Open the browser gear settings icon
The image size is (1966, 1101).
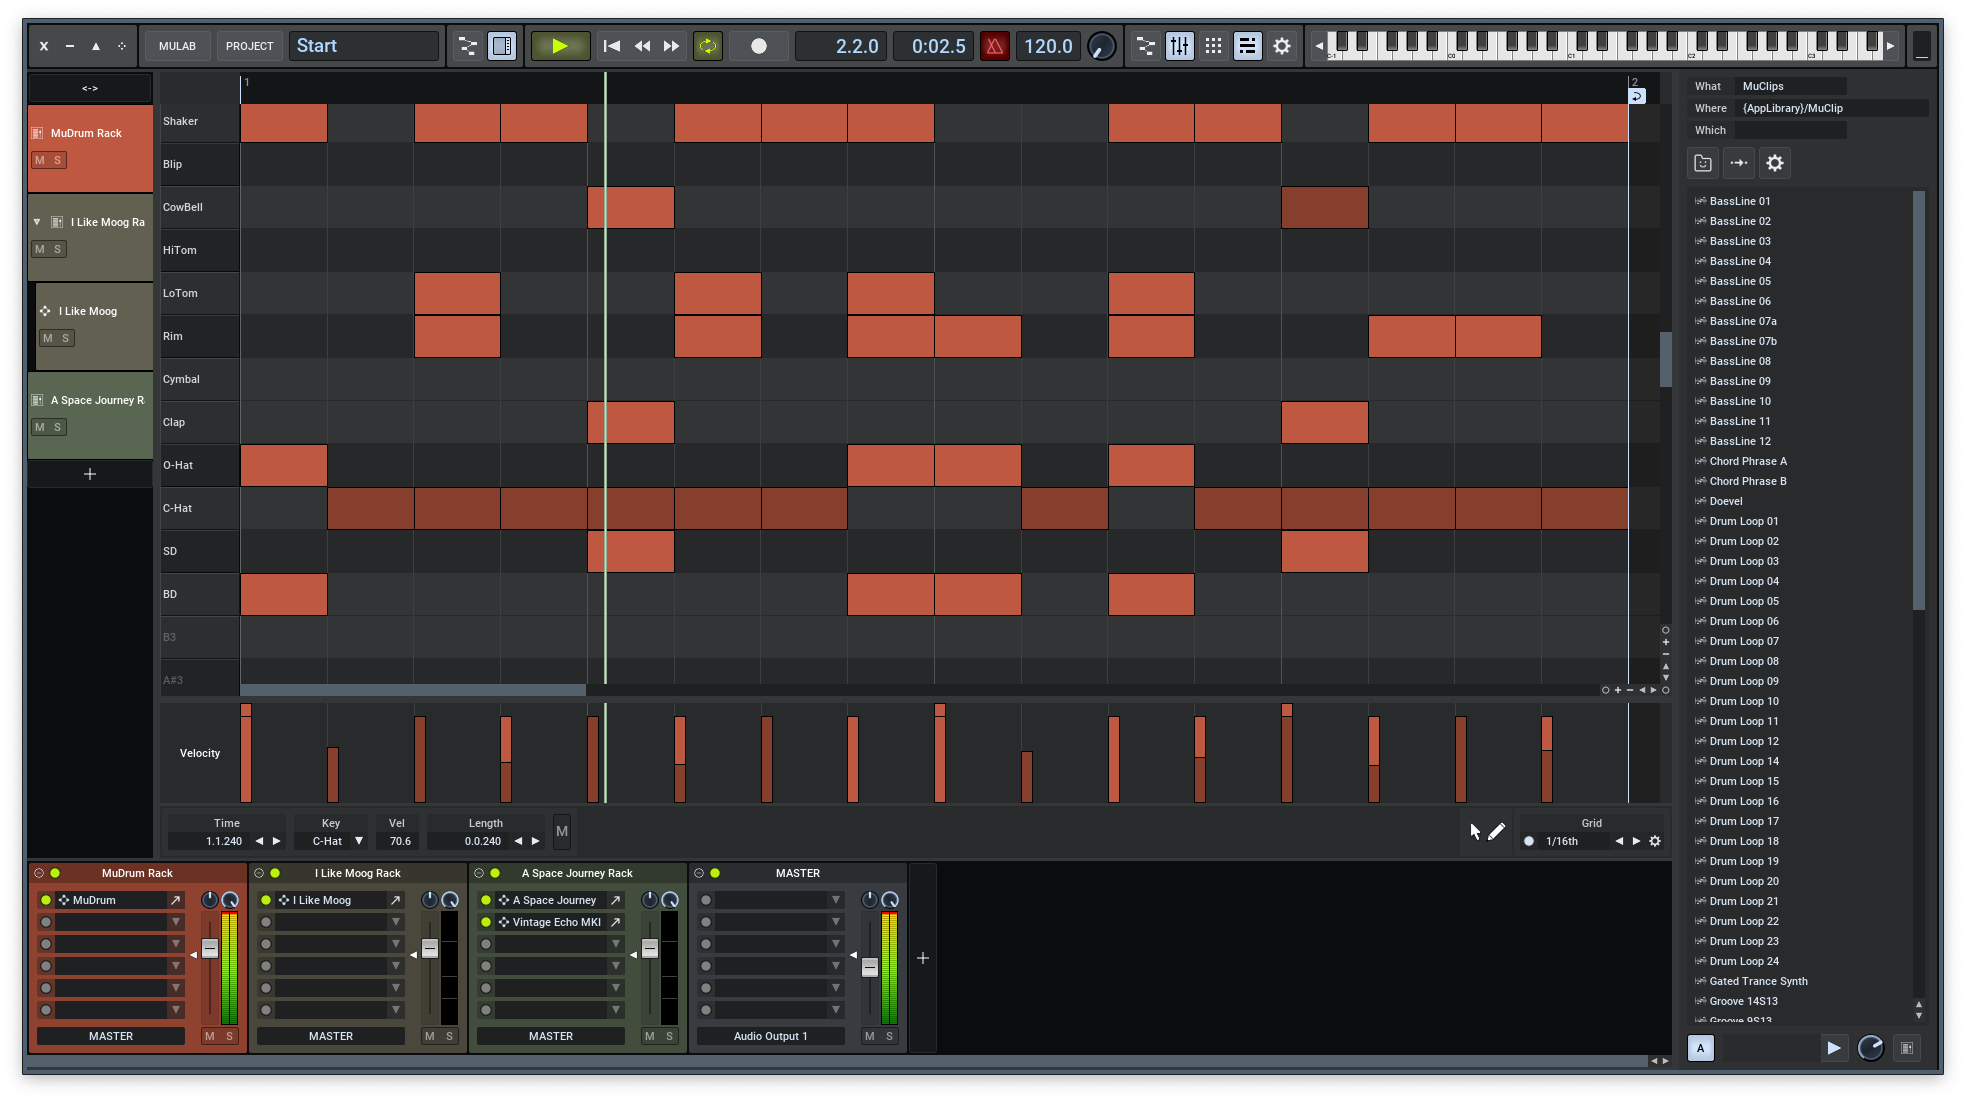[1775, 163]
